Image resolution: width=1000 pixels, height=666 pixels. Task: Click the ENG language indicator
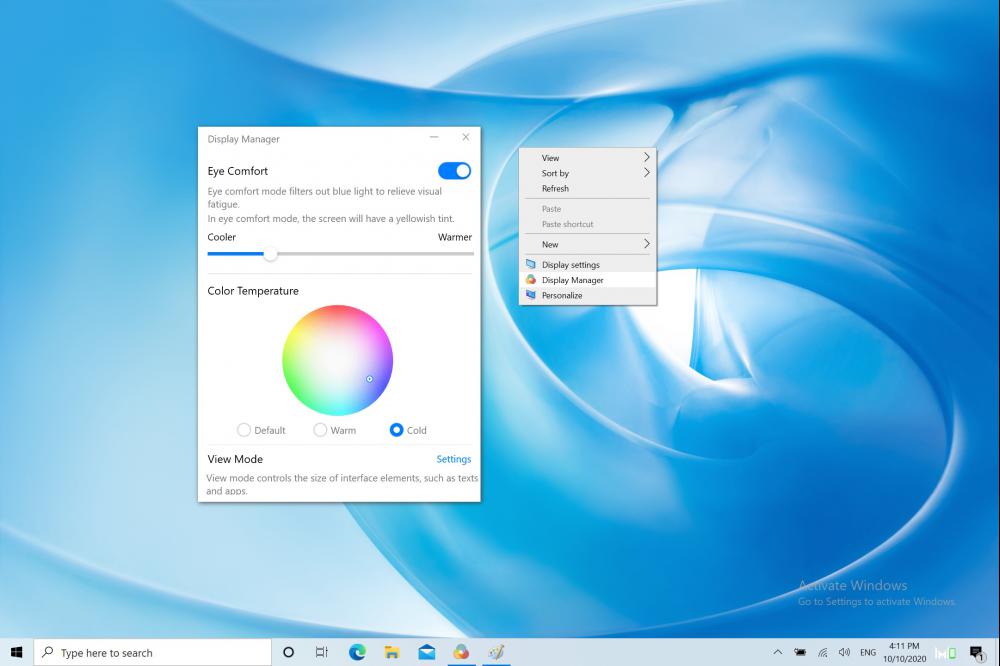click(868, 652)
